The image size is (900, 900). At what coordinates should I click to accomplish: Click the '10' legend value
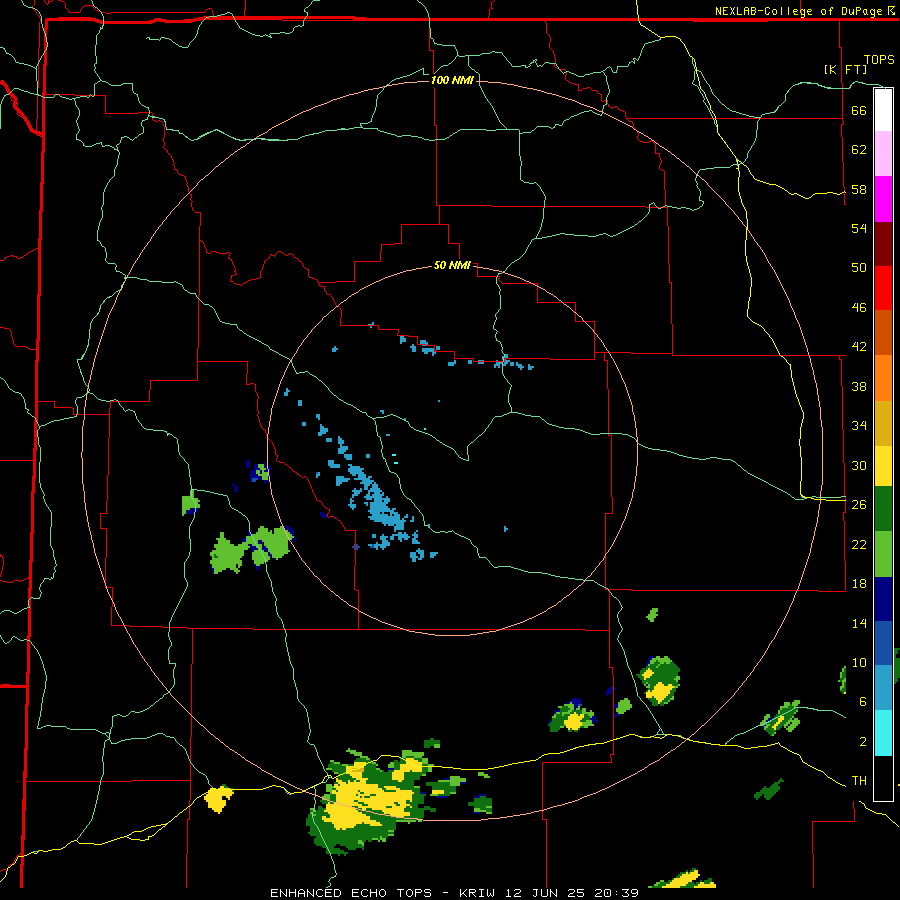pos(859,662)
